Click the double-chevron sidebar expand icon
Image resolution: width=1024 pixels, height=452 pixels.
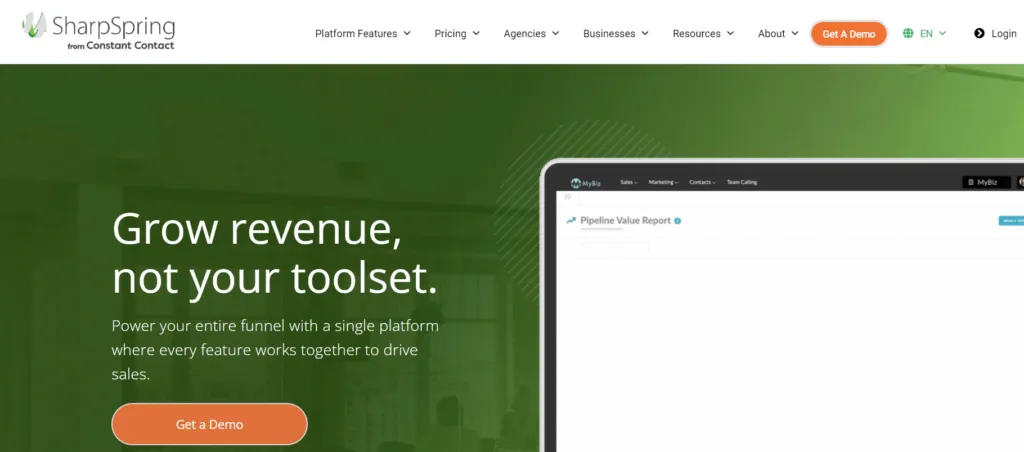[x=568, y=198]
